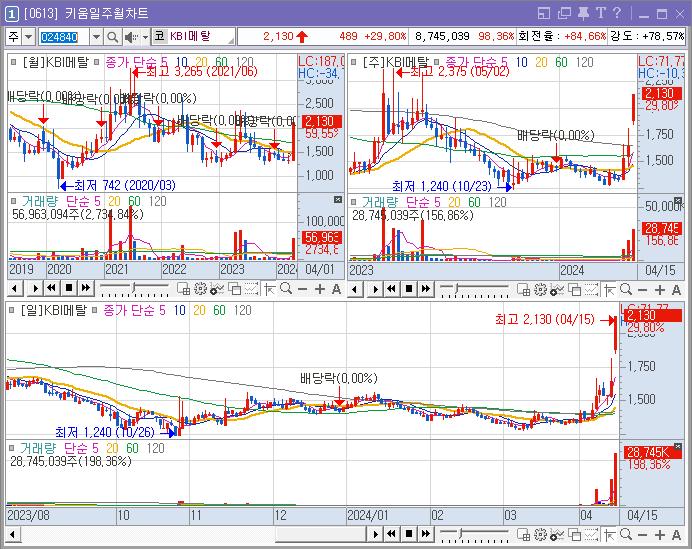Expand stock code 024840 history dropdown
The image size is (692, 549).
pos(96,37)
